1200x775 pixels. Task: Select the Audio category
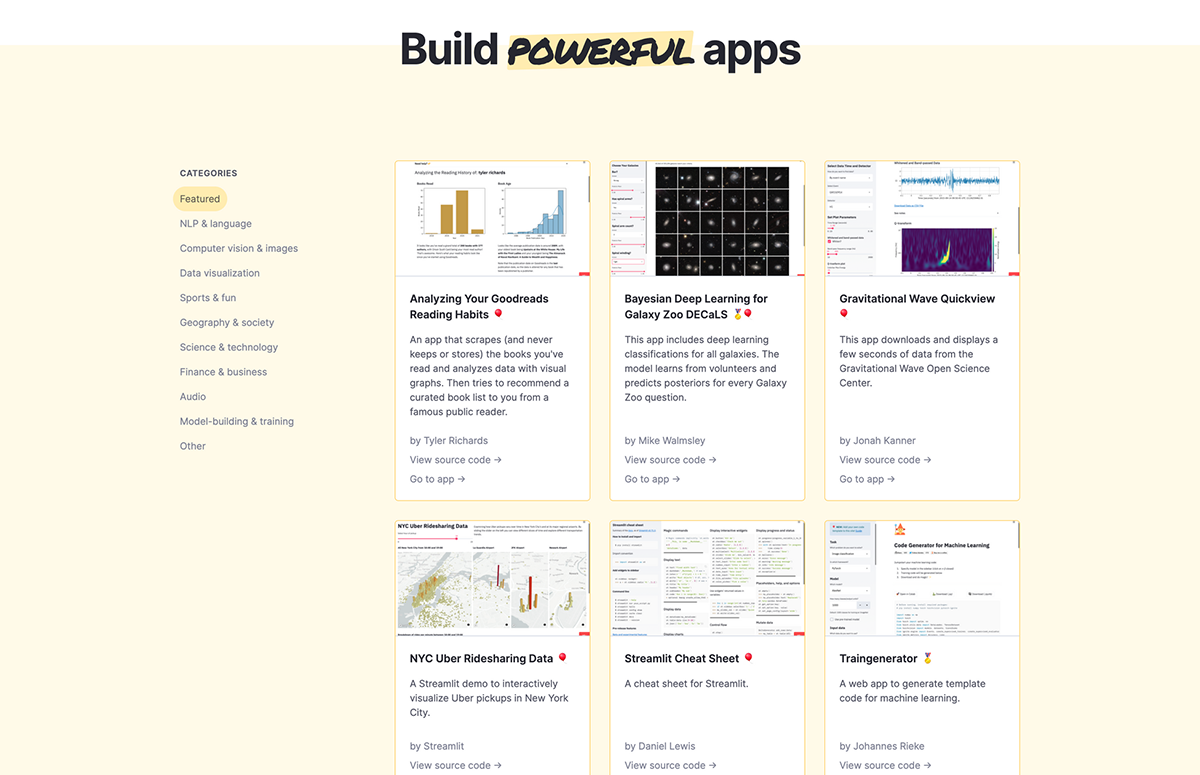click(193, 397)
